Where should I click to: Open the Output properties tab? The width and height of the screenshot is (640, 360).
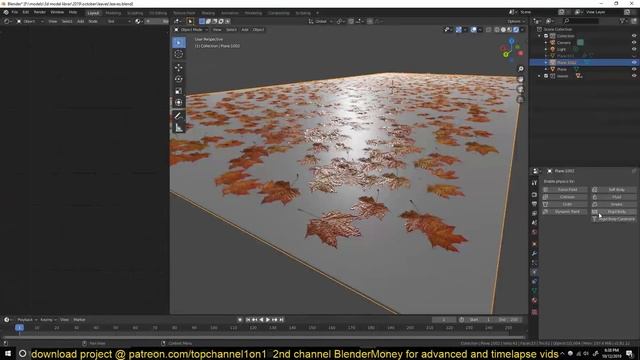tap(534, 204)
